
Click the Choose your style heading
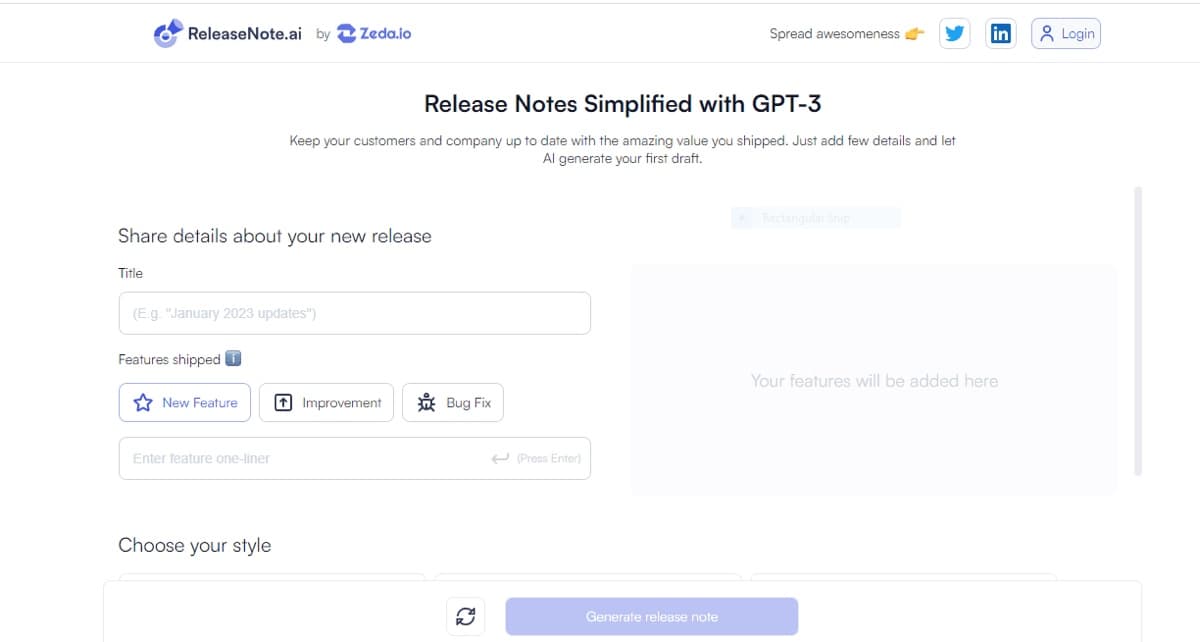tap(195, 545)
